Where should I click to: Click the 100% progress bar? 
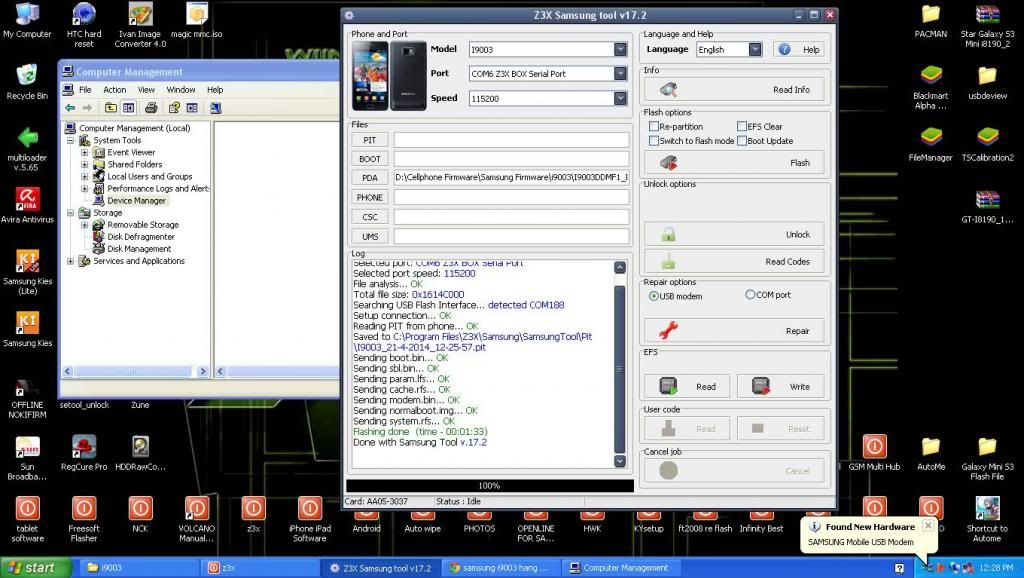pos(489,486)
